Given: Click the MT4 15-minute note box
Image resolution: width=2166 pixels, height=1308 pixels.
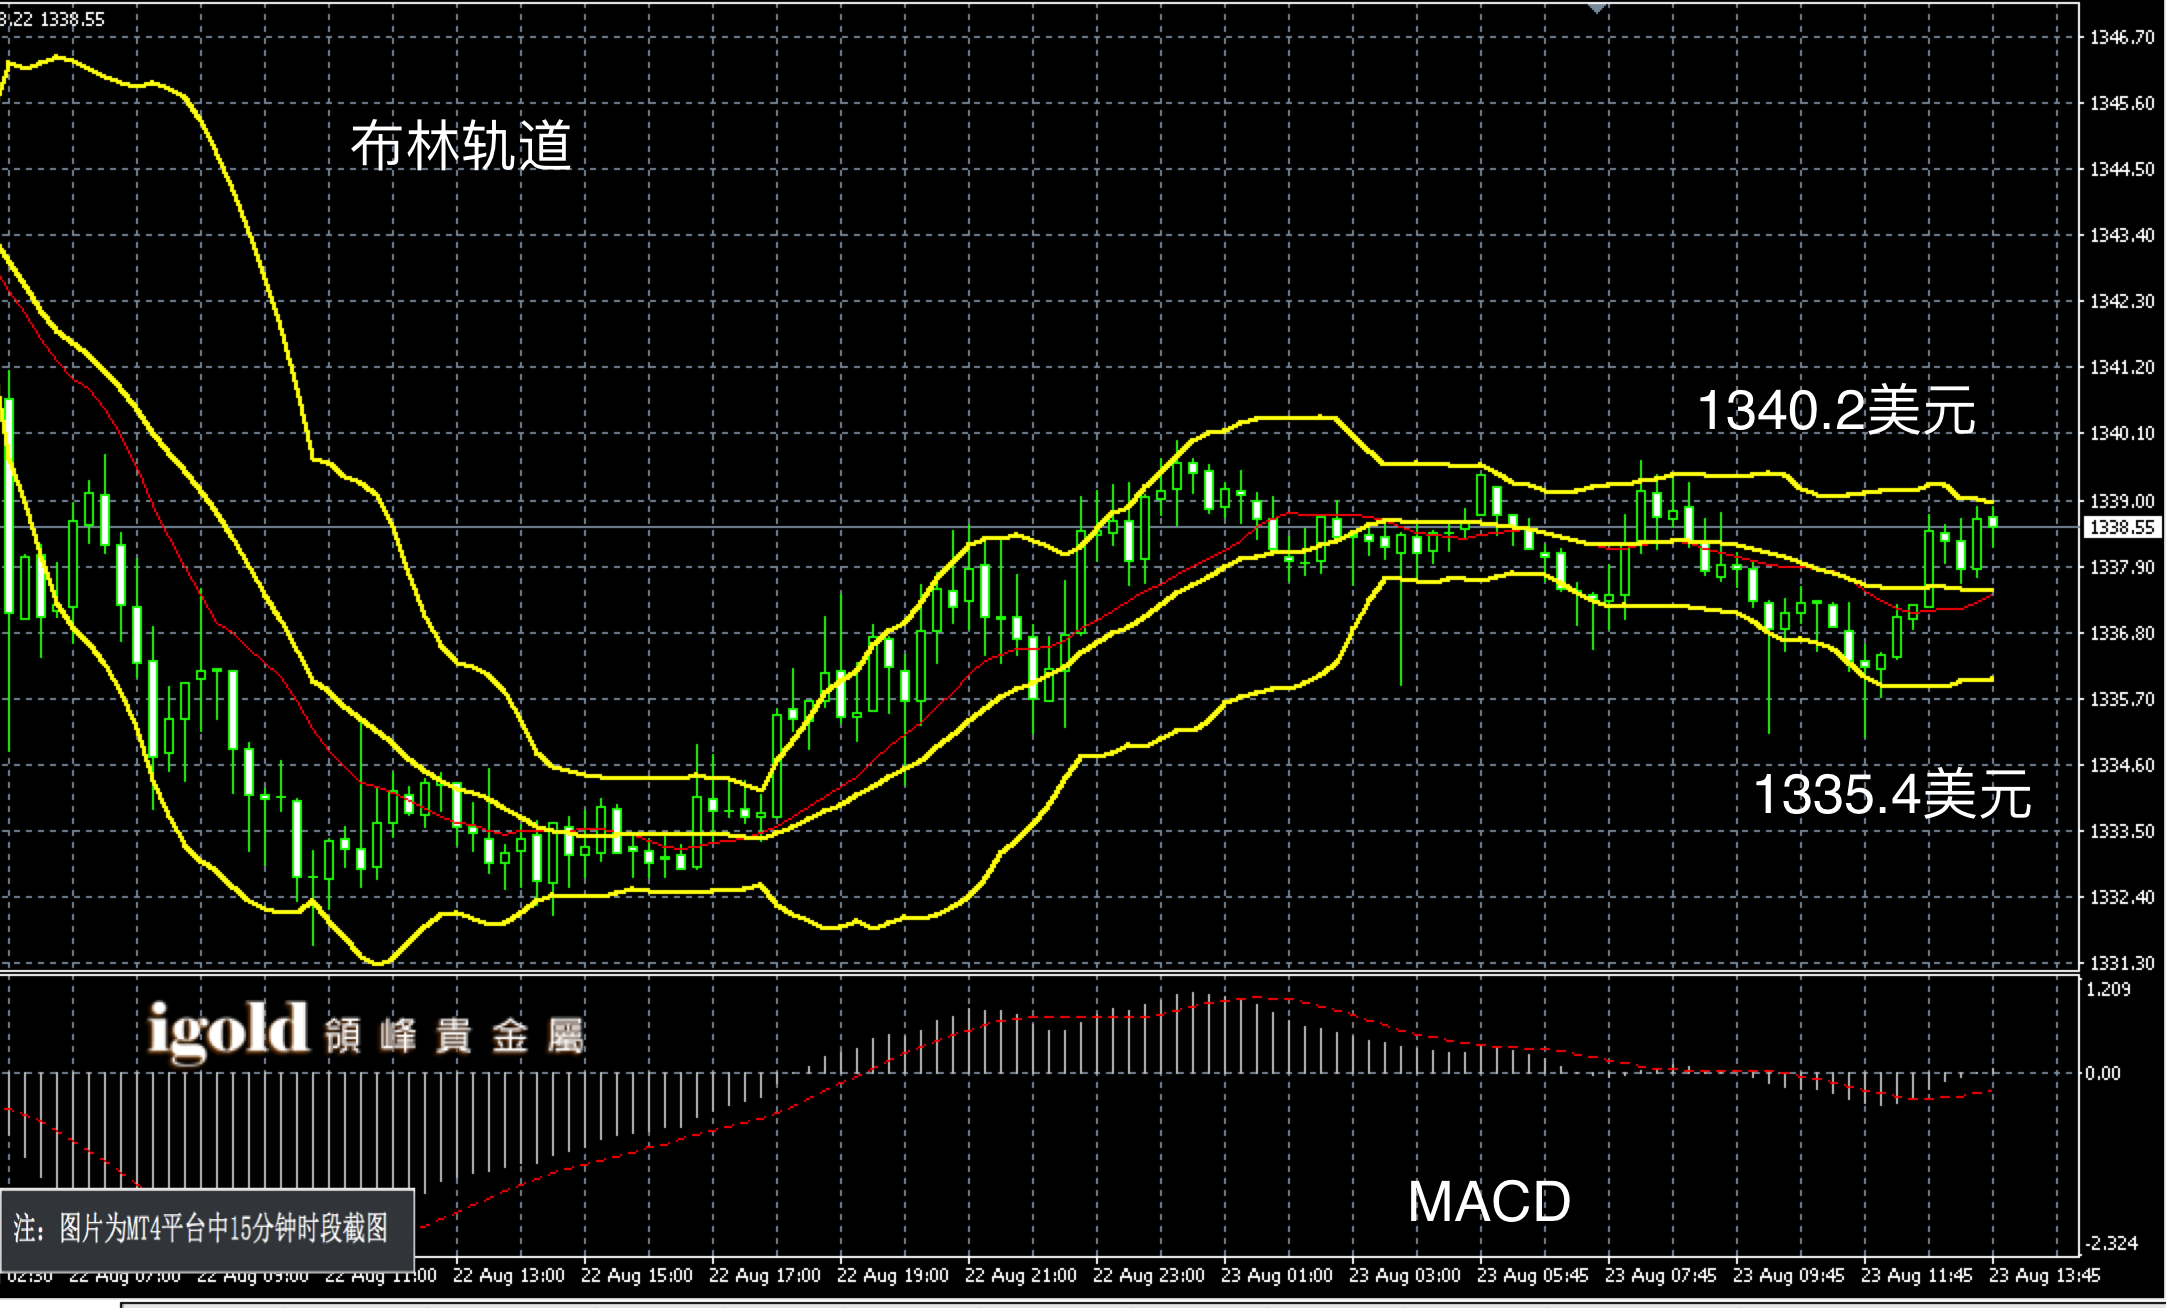Looking at the screenshot, I should [x=206, y=1228].
